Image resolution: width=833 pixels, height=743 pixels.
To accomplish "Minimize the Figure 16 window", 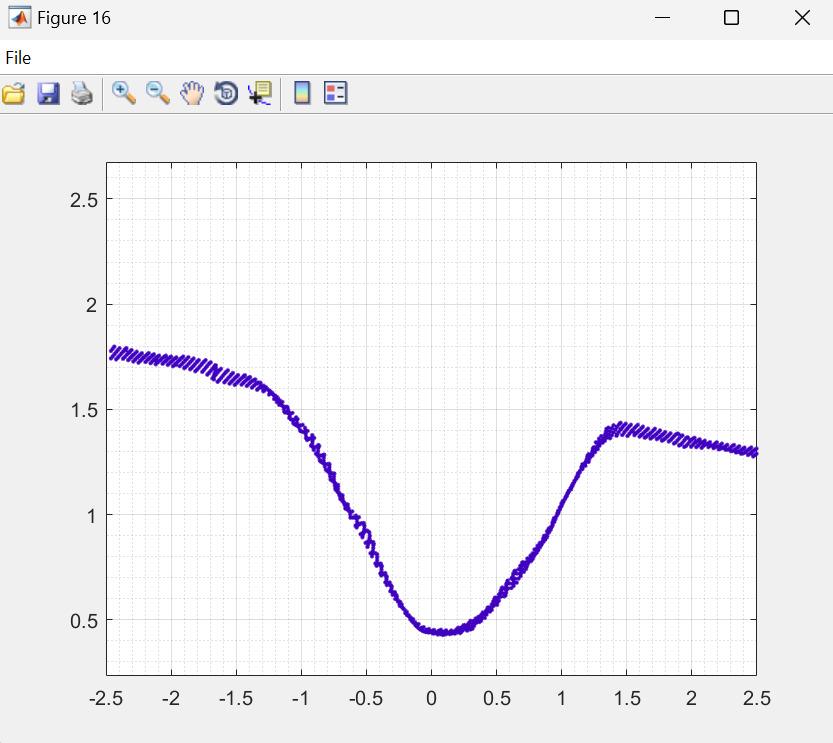I will tap(662, 18).
